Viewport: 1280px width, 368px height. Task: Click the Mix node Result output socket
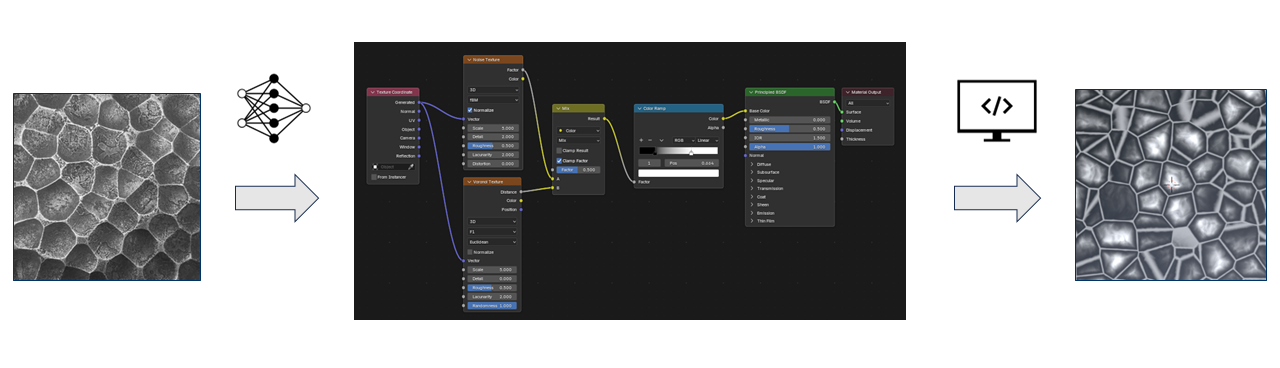point(604,118)
